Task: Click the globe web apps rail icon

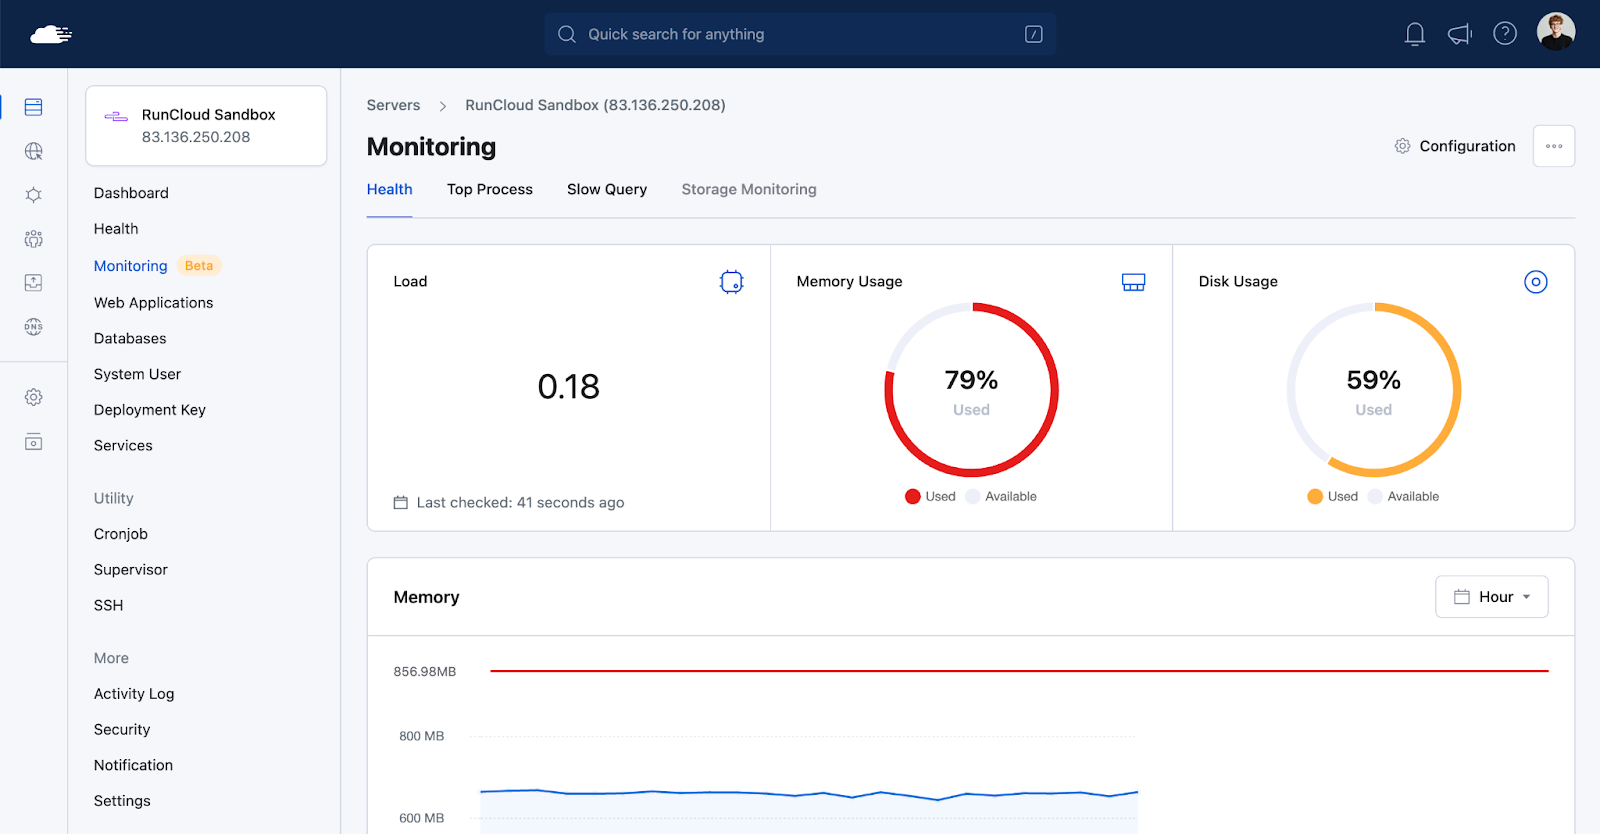Action: coord(33,151)
